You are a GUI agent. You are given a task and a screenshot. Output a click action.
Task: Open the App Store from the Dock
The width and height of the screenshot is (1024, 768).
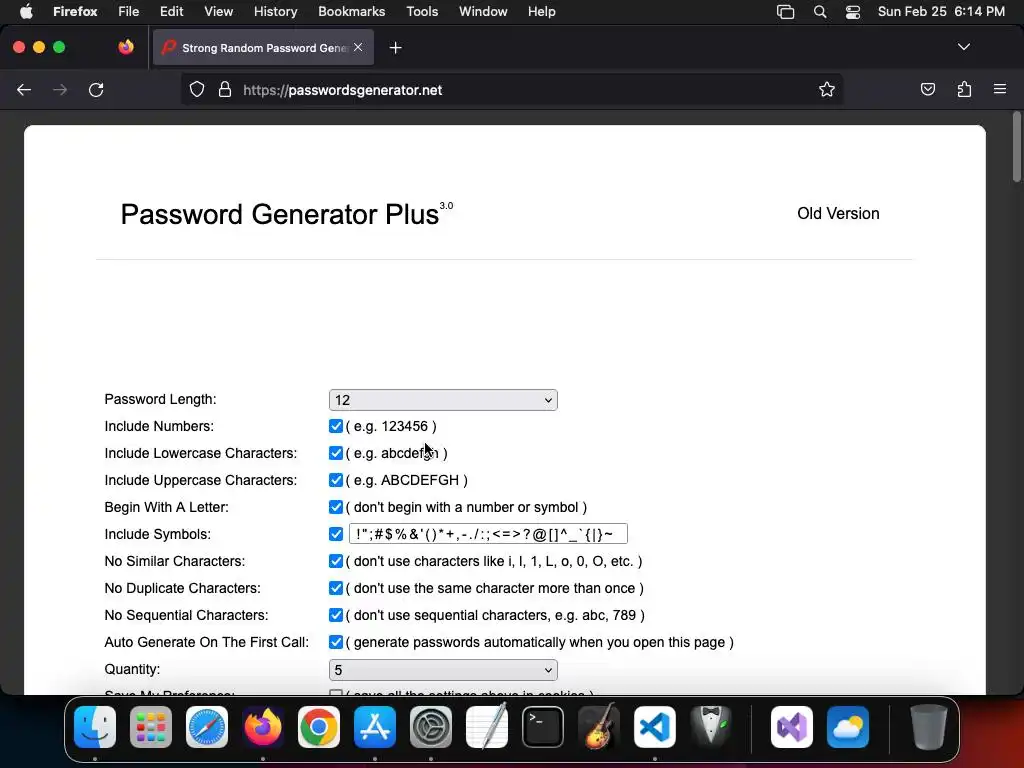[375, 727]
